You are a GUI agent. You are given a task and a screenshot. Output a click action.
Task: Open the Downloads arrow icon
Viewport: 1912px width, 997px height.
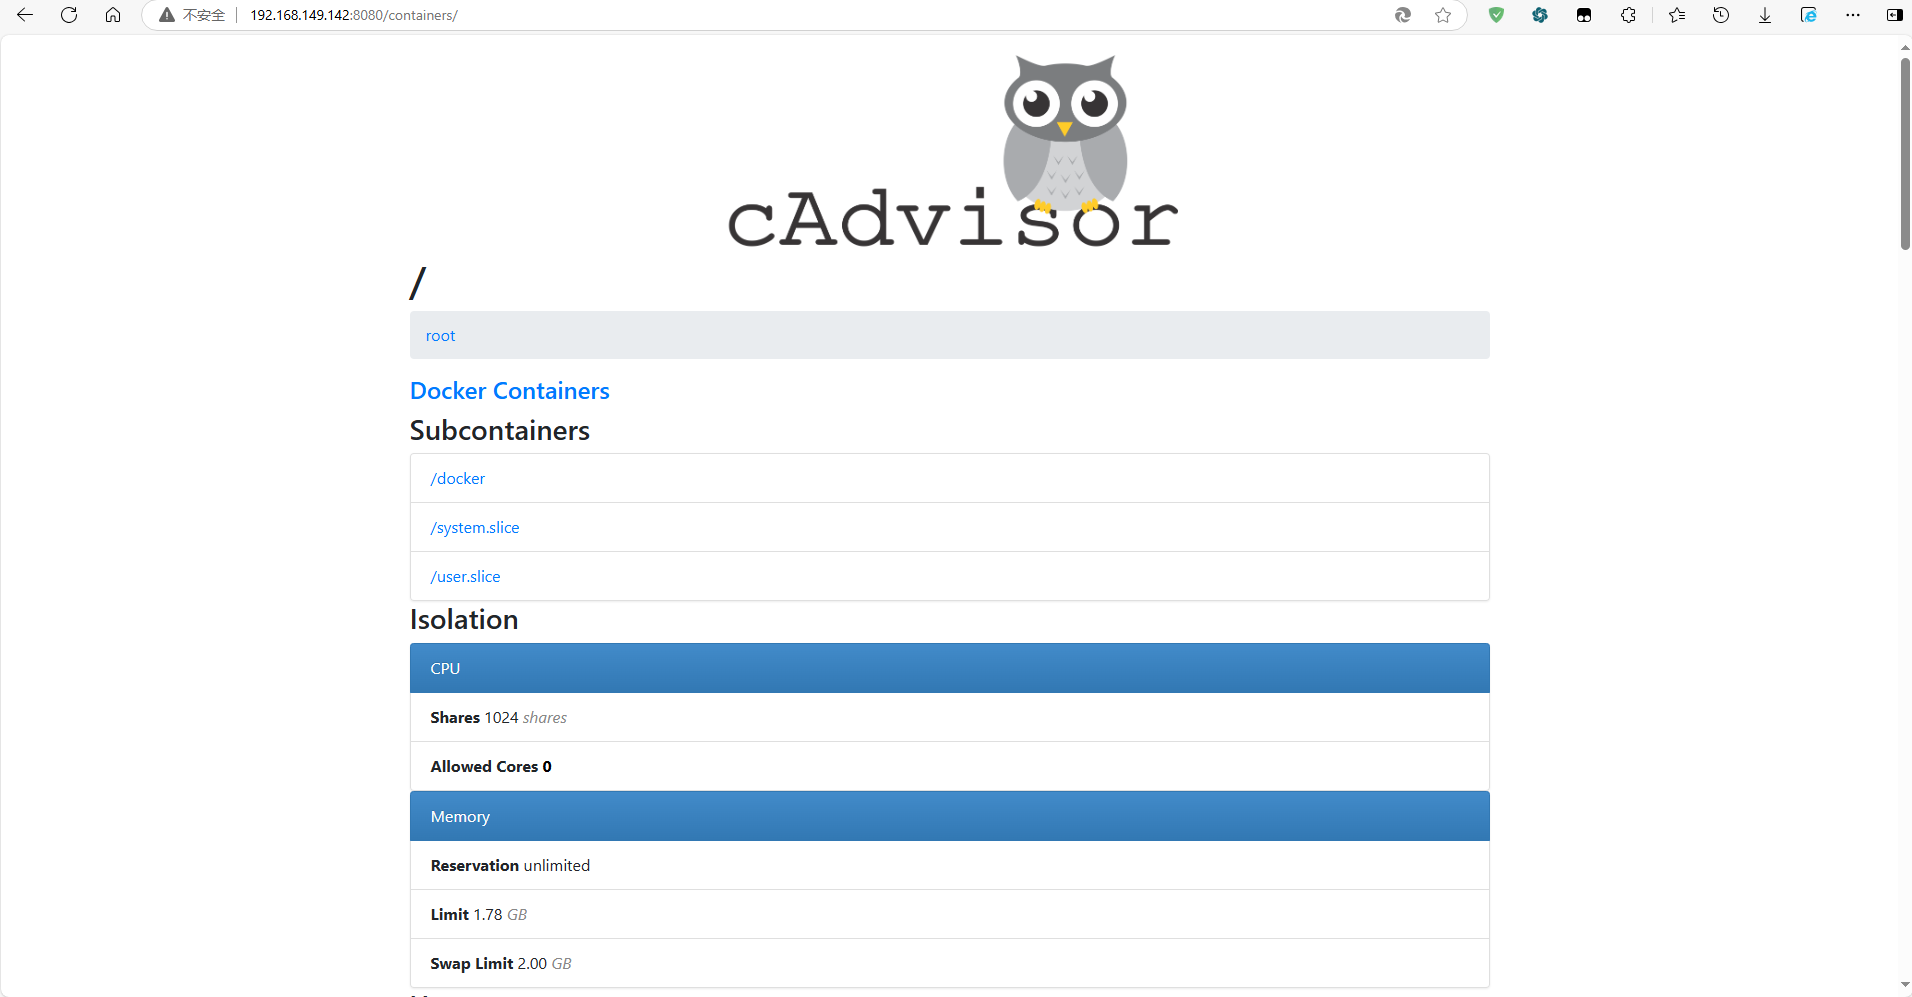point(1765,15)
